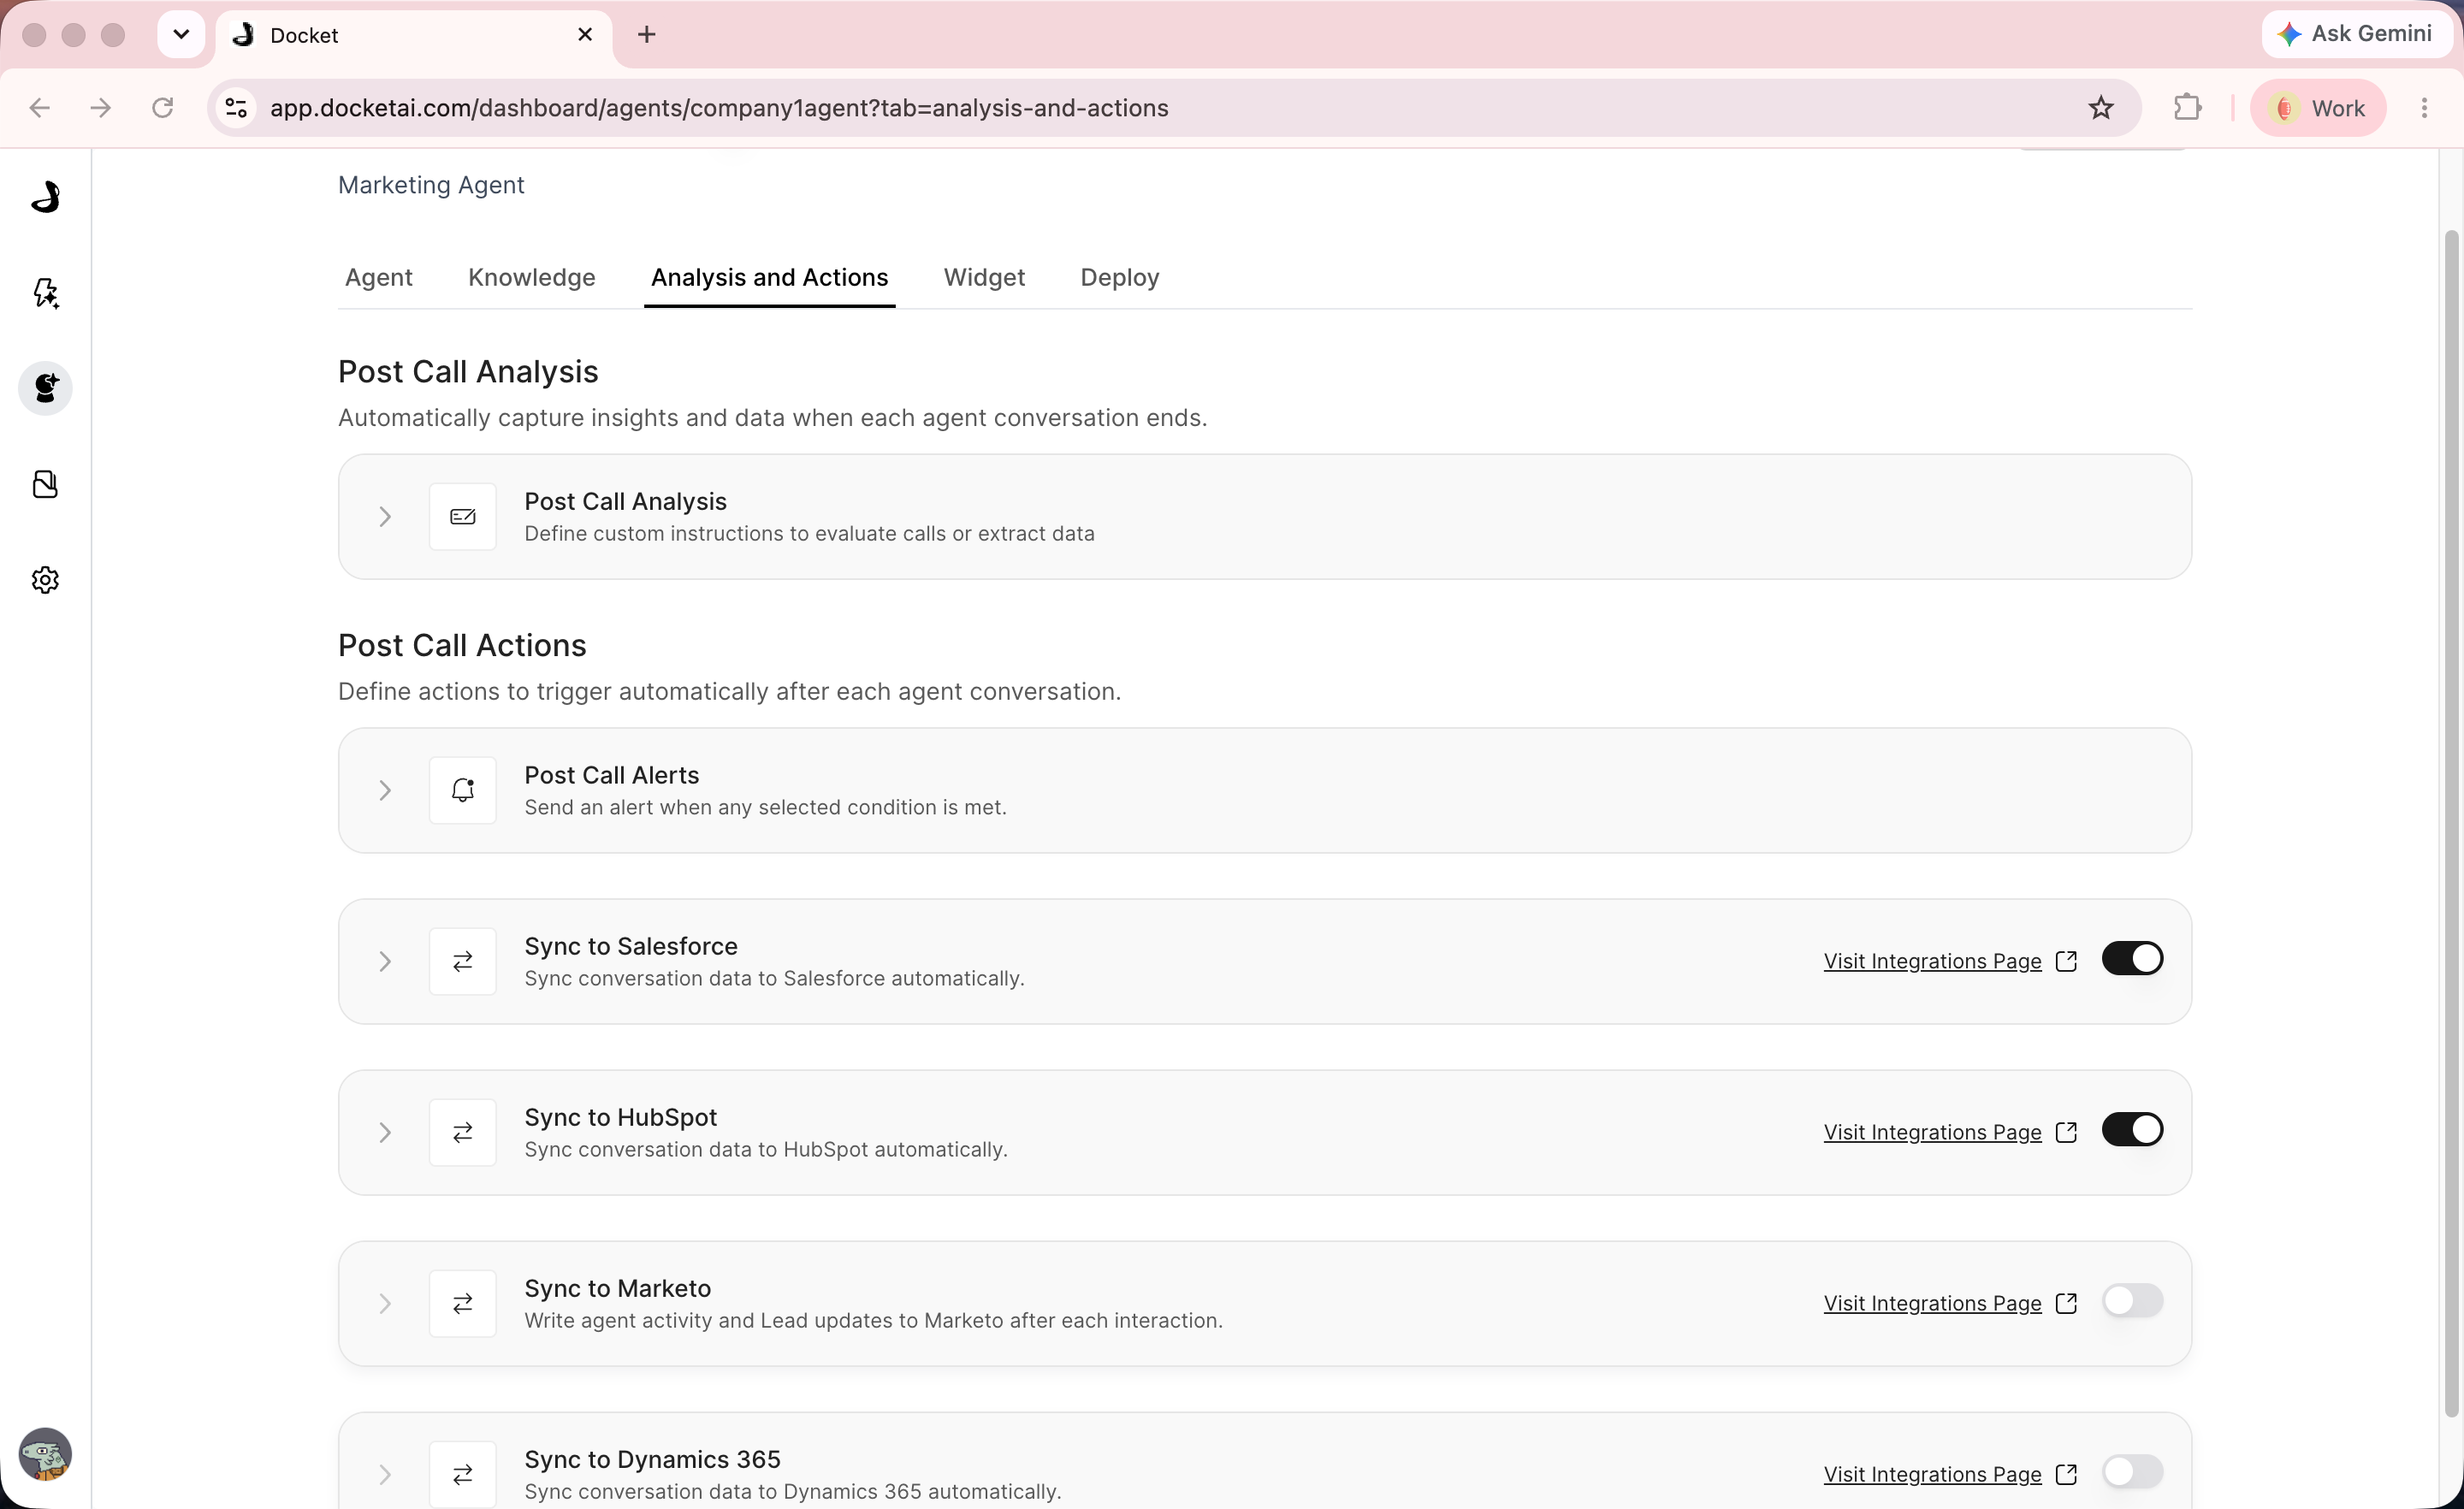The width and height of the screenshot is (2464, 1509).
Task: Go forward in browser history
Action: pos(101,108)
